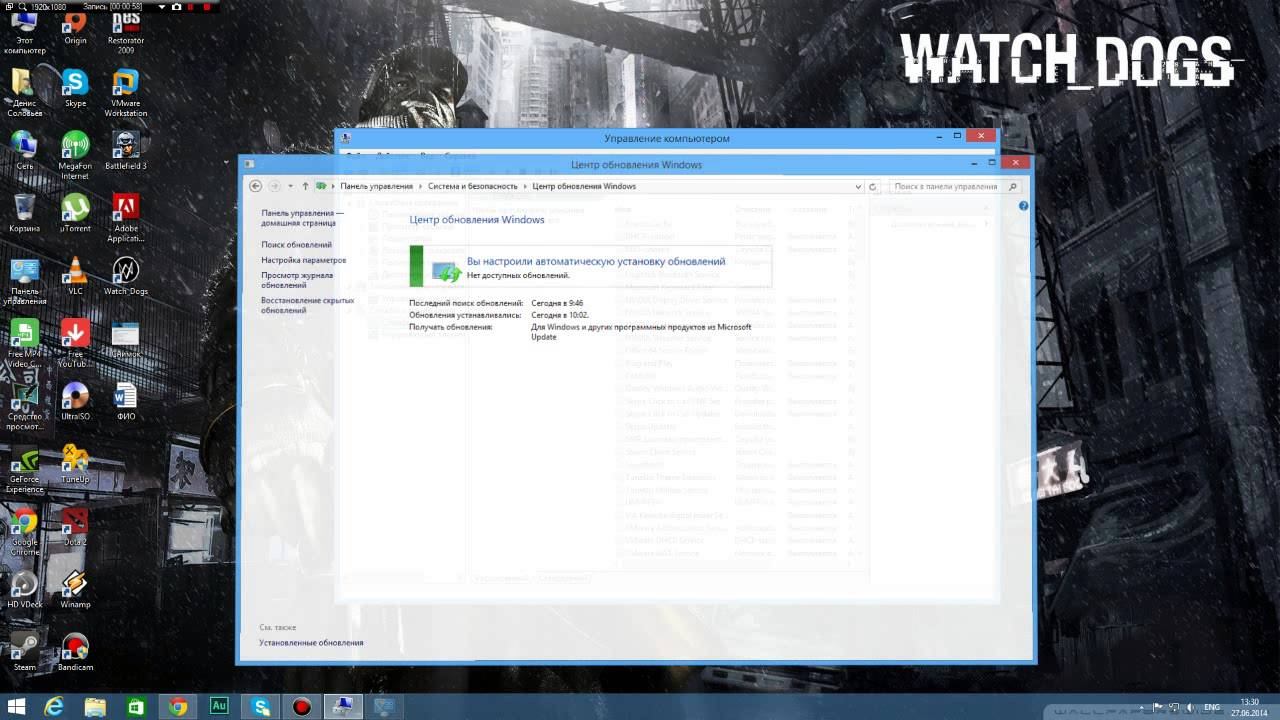Switch to the Bandicam recorder taskbar button

pyautogui.click(x=302, y=707)
